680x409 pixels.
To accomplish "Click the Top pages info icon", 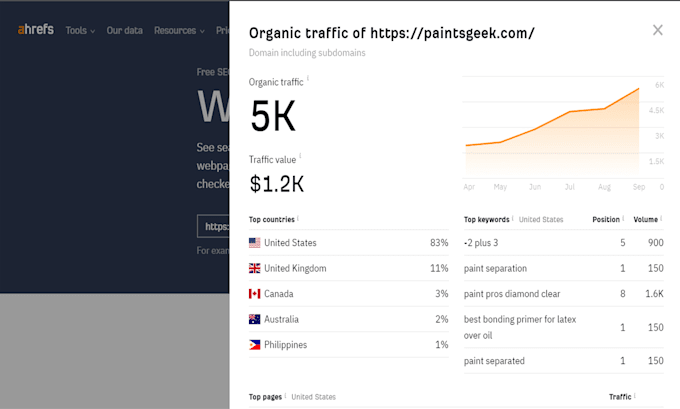I will tap(285, 395).
